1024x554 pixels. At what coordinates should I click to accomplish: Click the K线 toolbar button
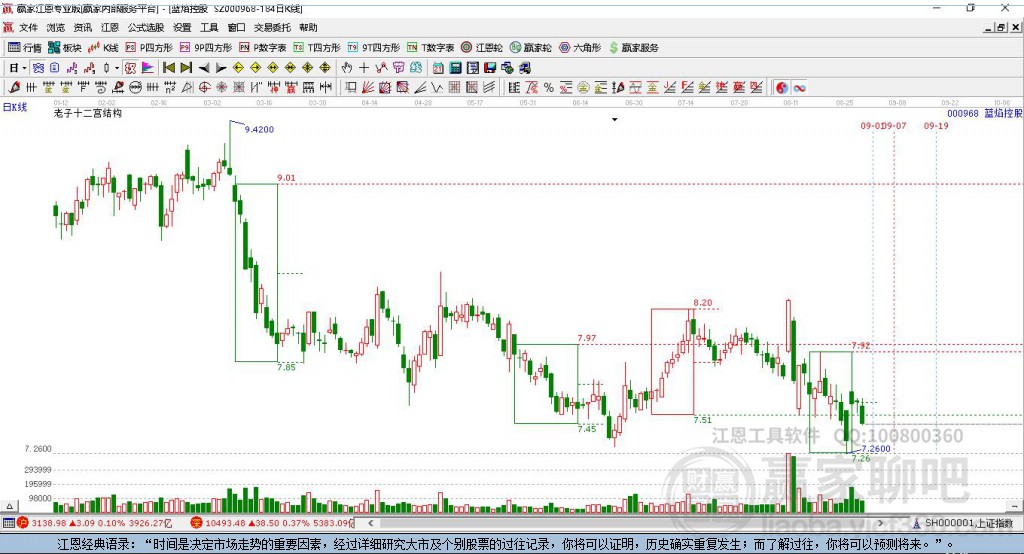pos(103,48)
